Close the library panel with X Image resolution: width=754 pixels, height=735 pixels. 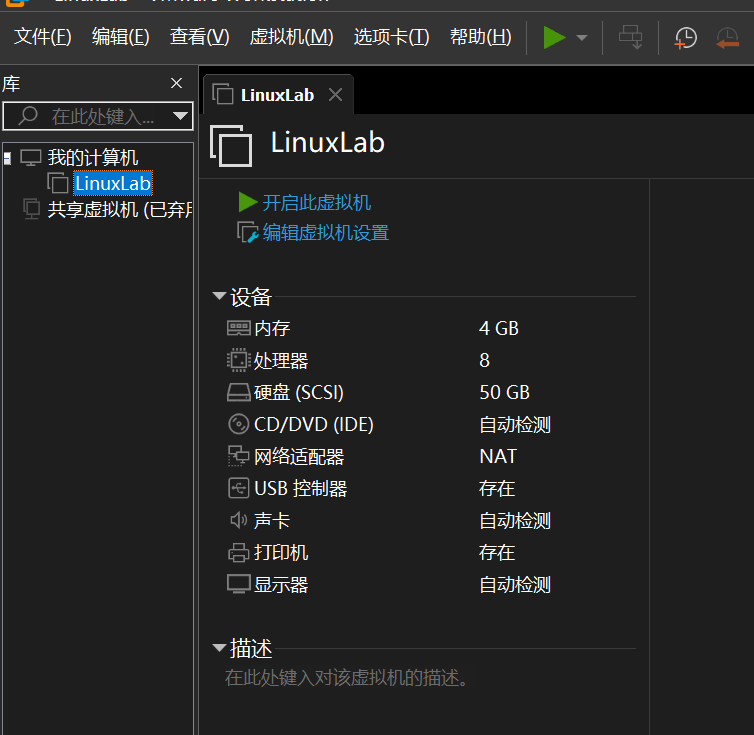click(176, 83)
